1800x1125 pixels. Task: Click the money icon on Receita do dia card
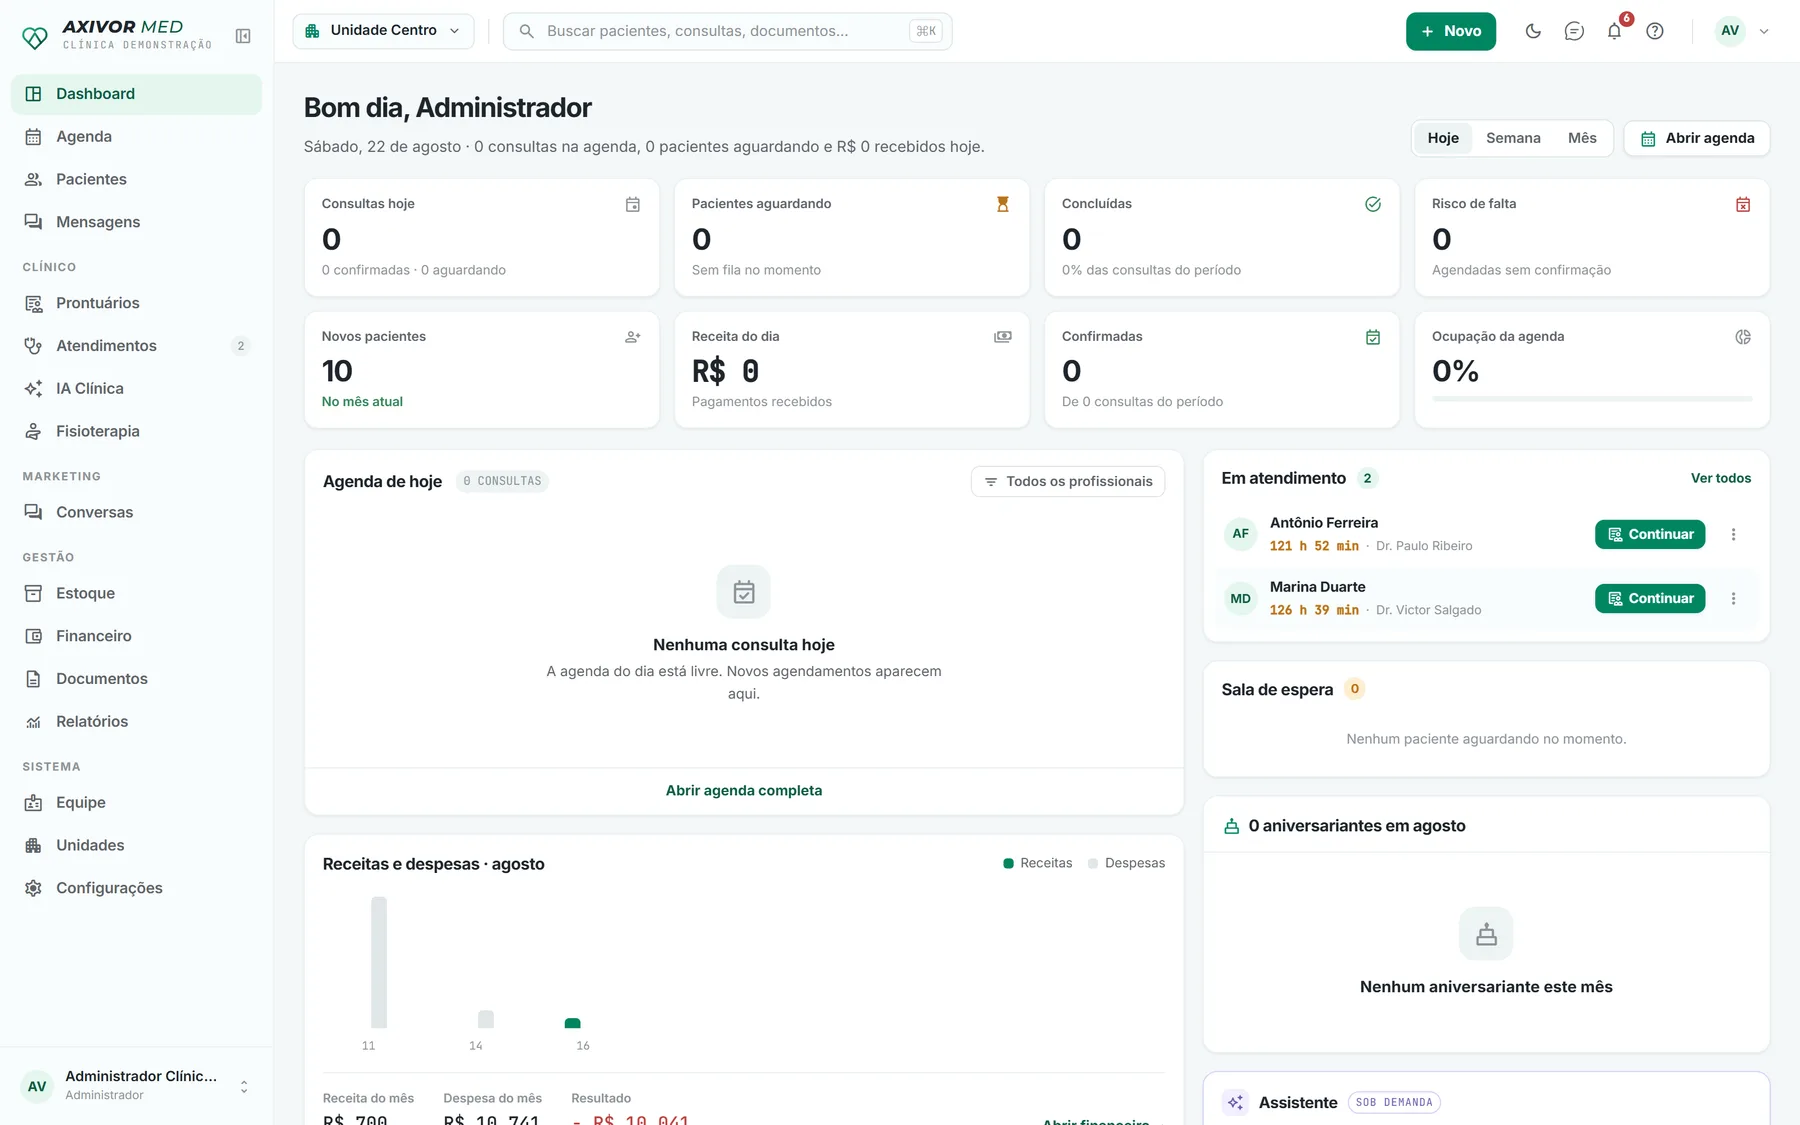[x=1003, y=337]
